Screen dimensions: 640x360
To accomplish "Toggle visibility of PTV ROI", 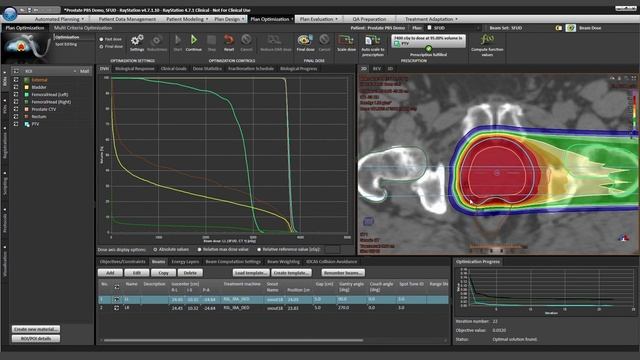I will (16, 124).
